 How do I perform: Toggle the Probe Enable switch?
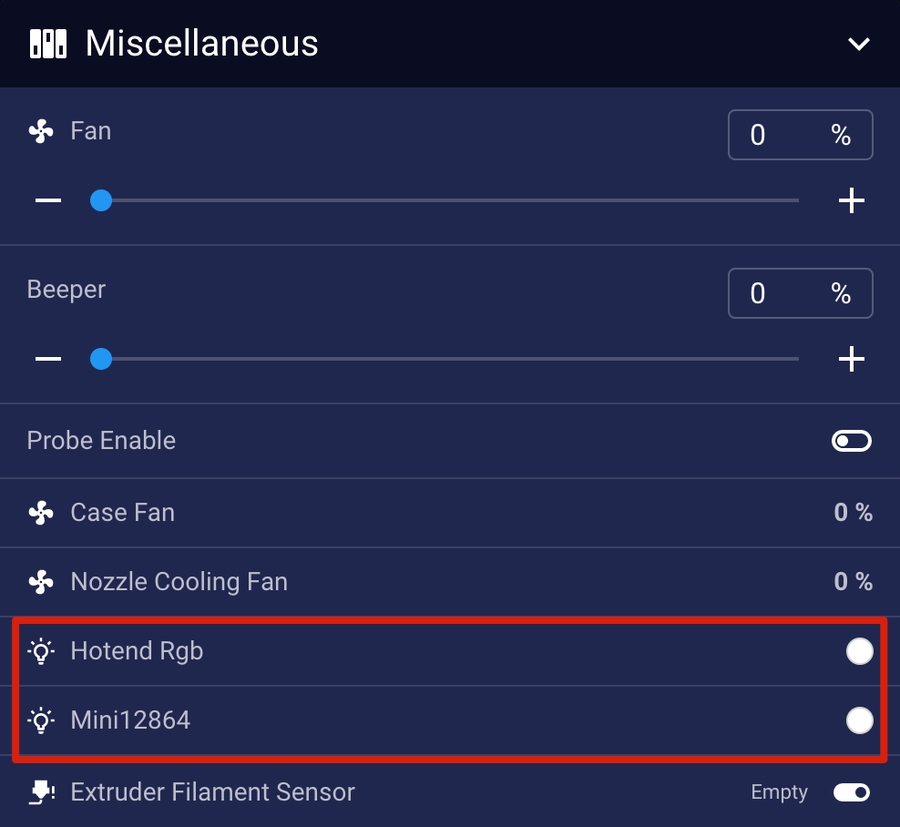pos(851,441)
